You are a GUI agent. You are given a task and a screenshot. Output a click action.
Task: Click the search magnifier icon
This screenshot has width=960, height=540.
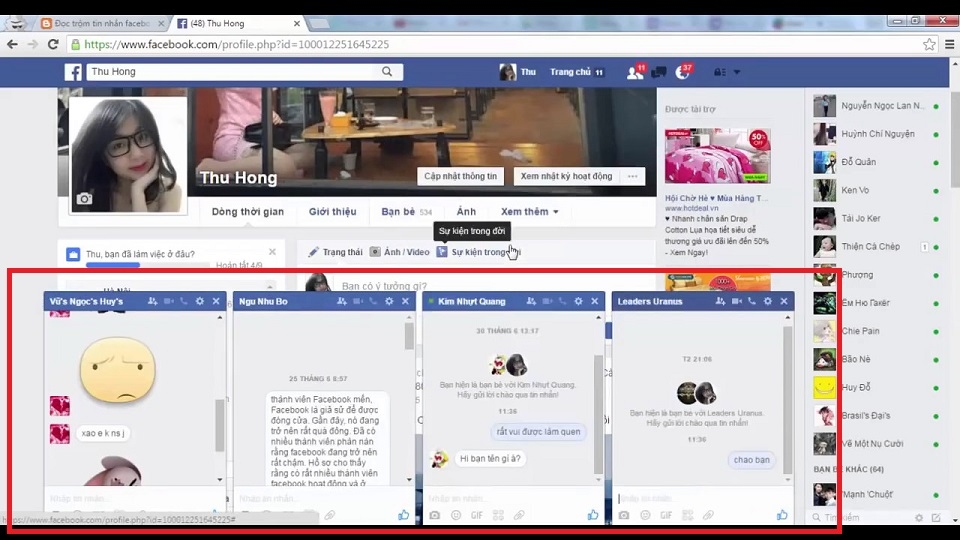[x=387, y=72]
